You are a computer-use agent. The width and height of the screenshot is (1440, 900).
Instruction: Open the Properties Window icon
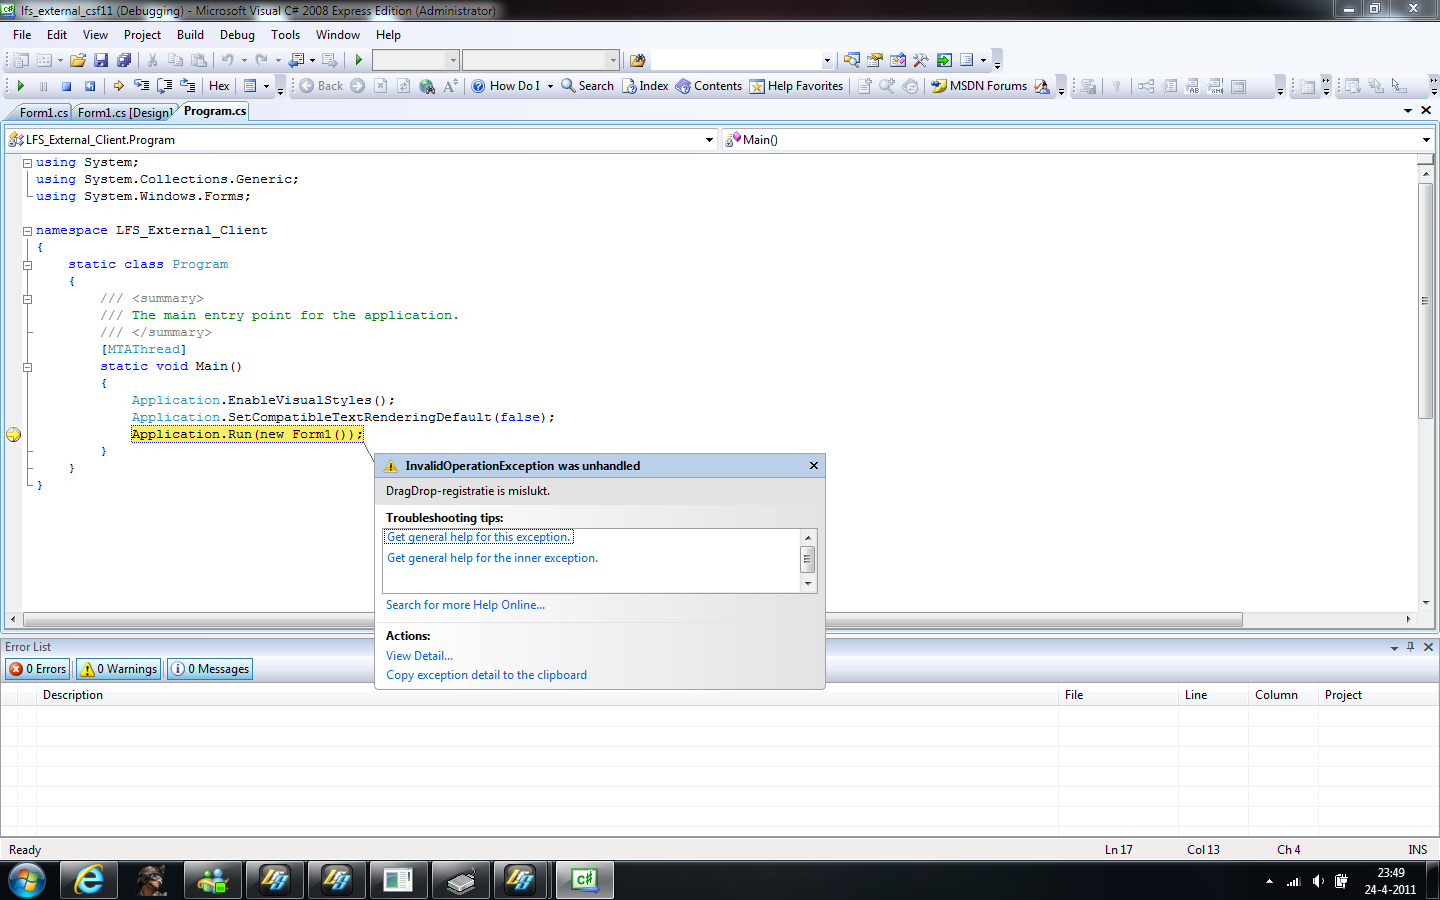click(875, 60)
